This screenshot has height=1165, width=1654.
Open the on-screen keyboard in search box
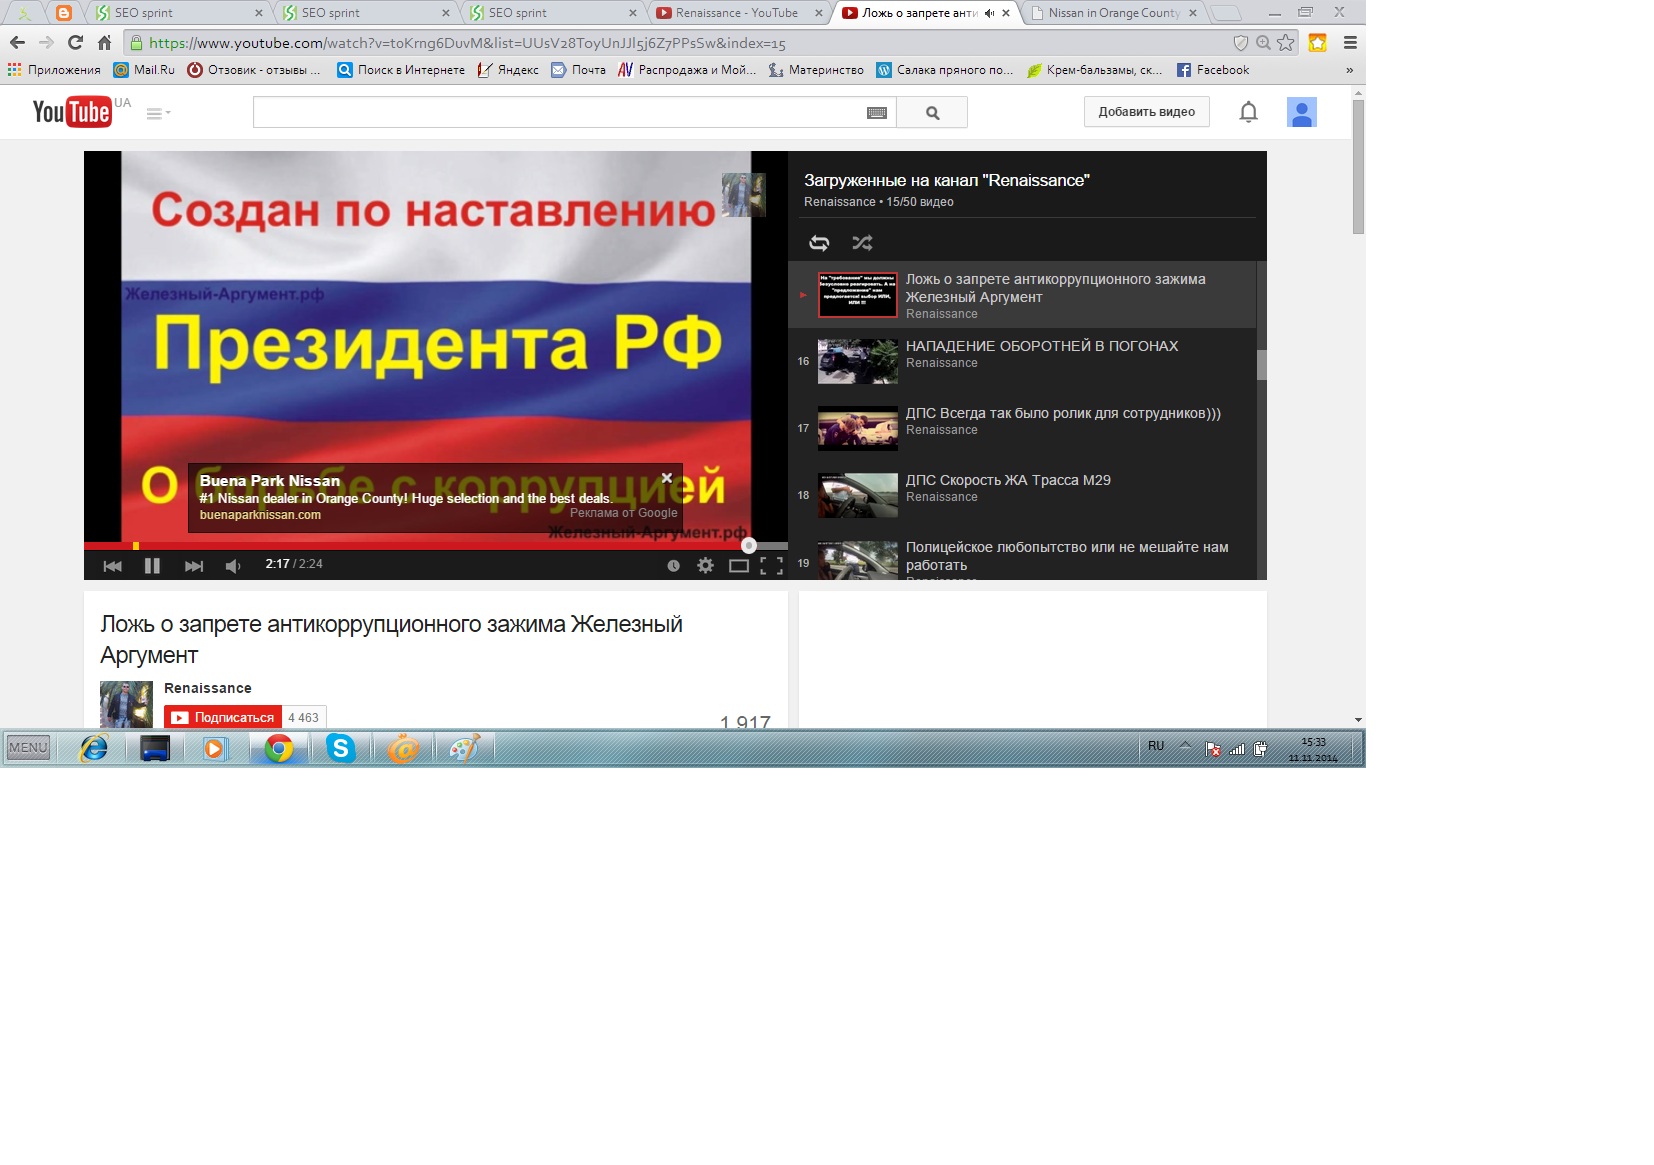coord(877,113)
